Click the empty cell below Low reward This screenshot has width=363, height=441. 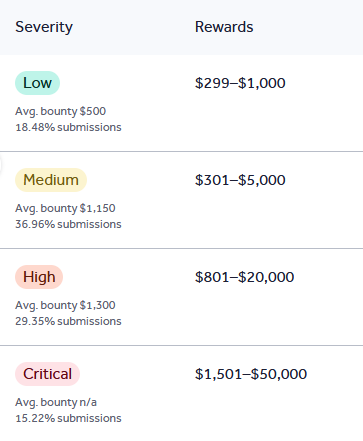click(x=278, y=122)
